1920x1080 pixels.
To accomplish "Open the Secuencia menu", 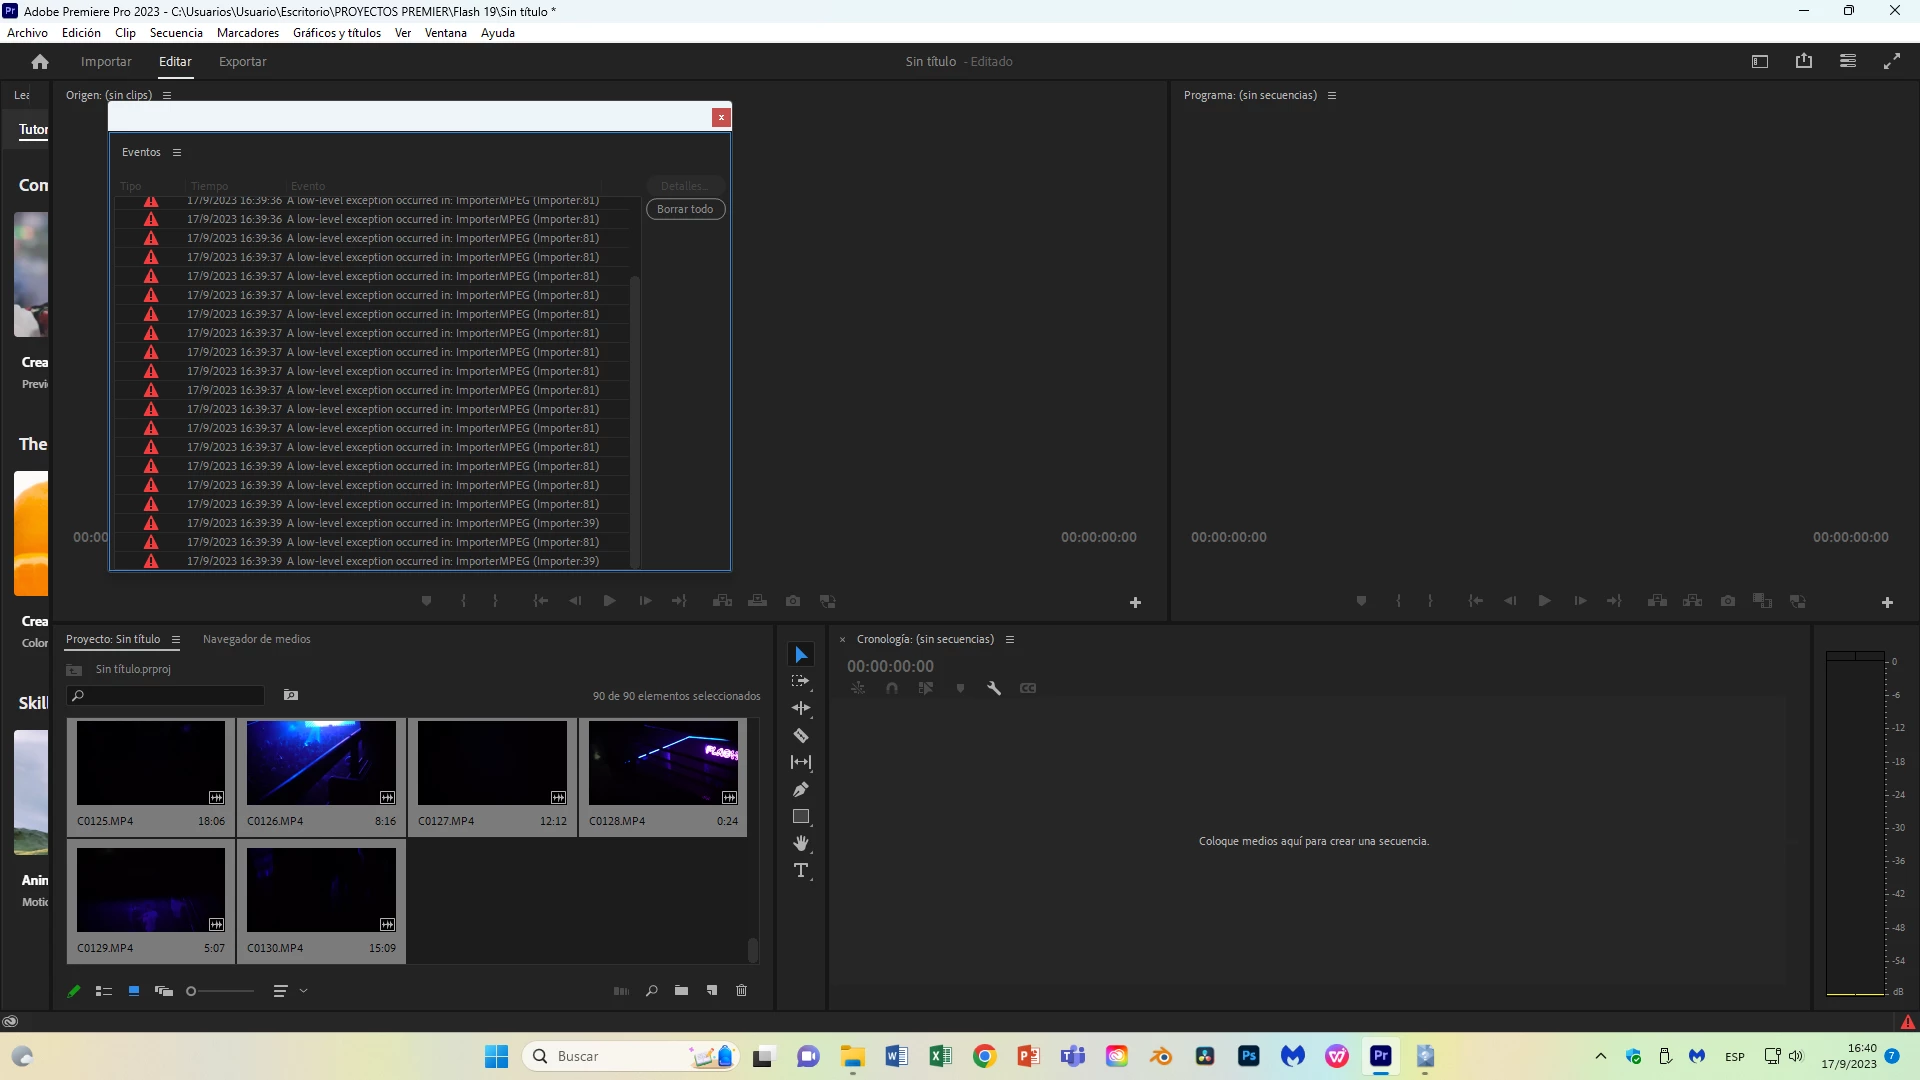I will point(176,33).
